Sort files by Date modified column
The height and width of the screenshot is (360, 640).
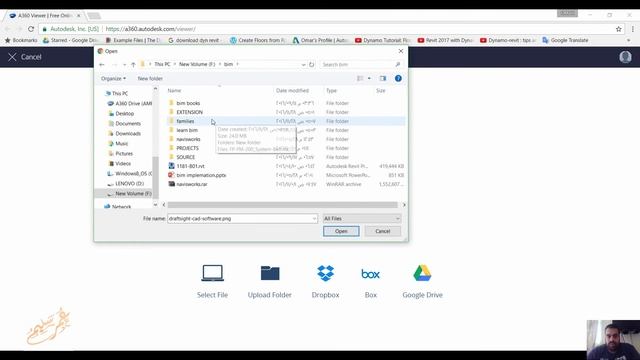point(292,91)
